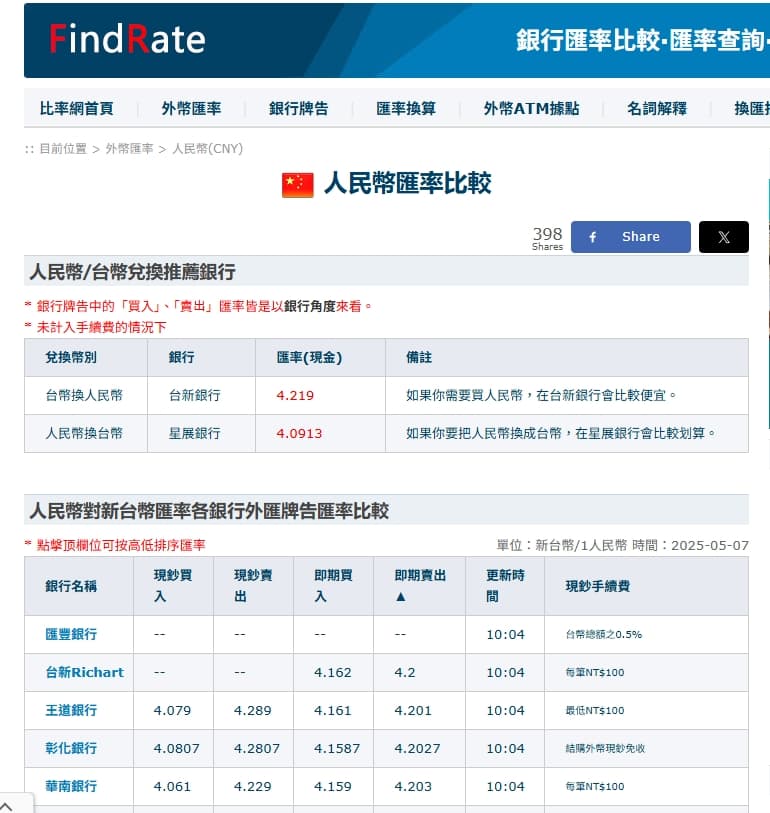Image resolution: width=770 pixels, height=813 pixels.
Task: Sort by 即期賣出 column header with arrow
Action: [420, 586]
